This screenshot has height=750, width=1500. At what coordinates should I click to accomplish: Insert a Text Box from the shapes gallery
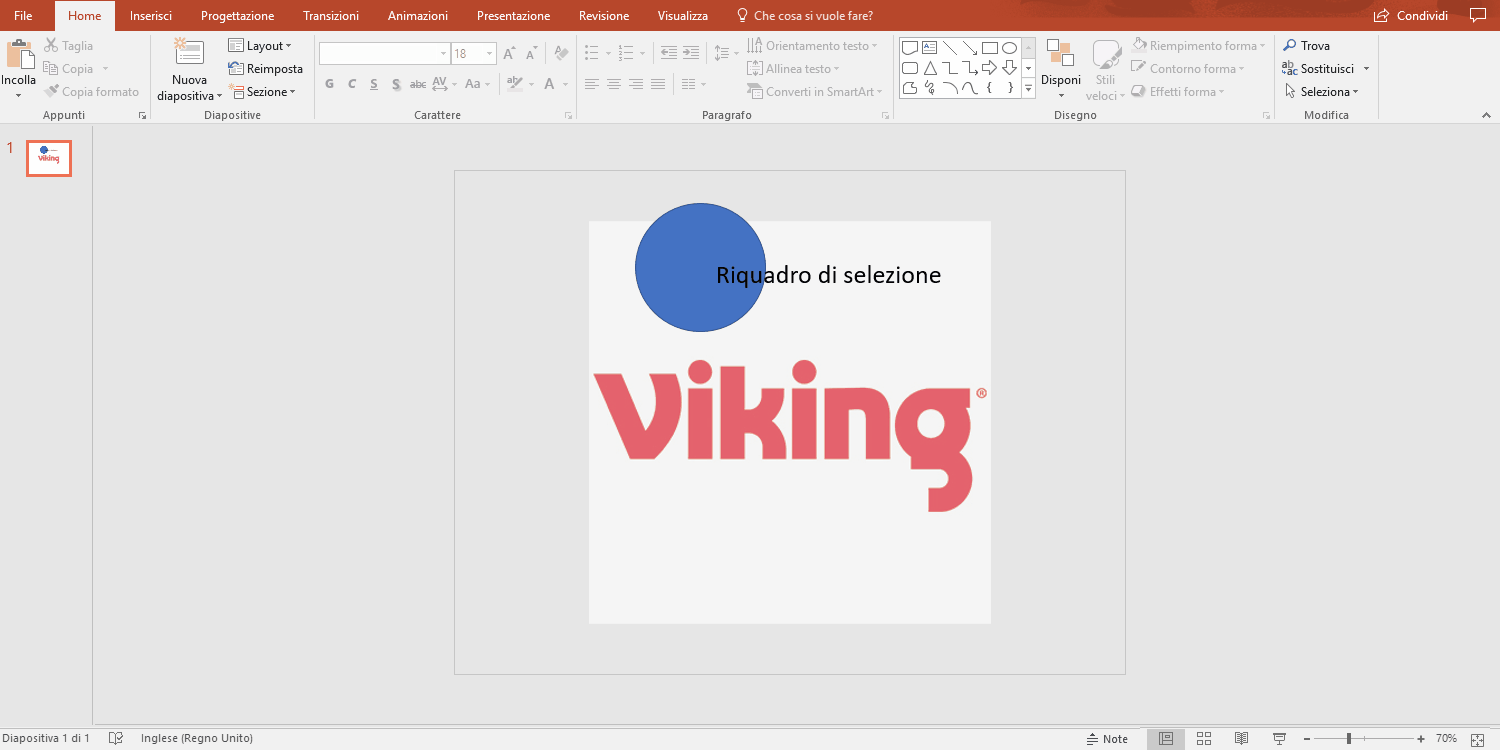(930, 47)
